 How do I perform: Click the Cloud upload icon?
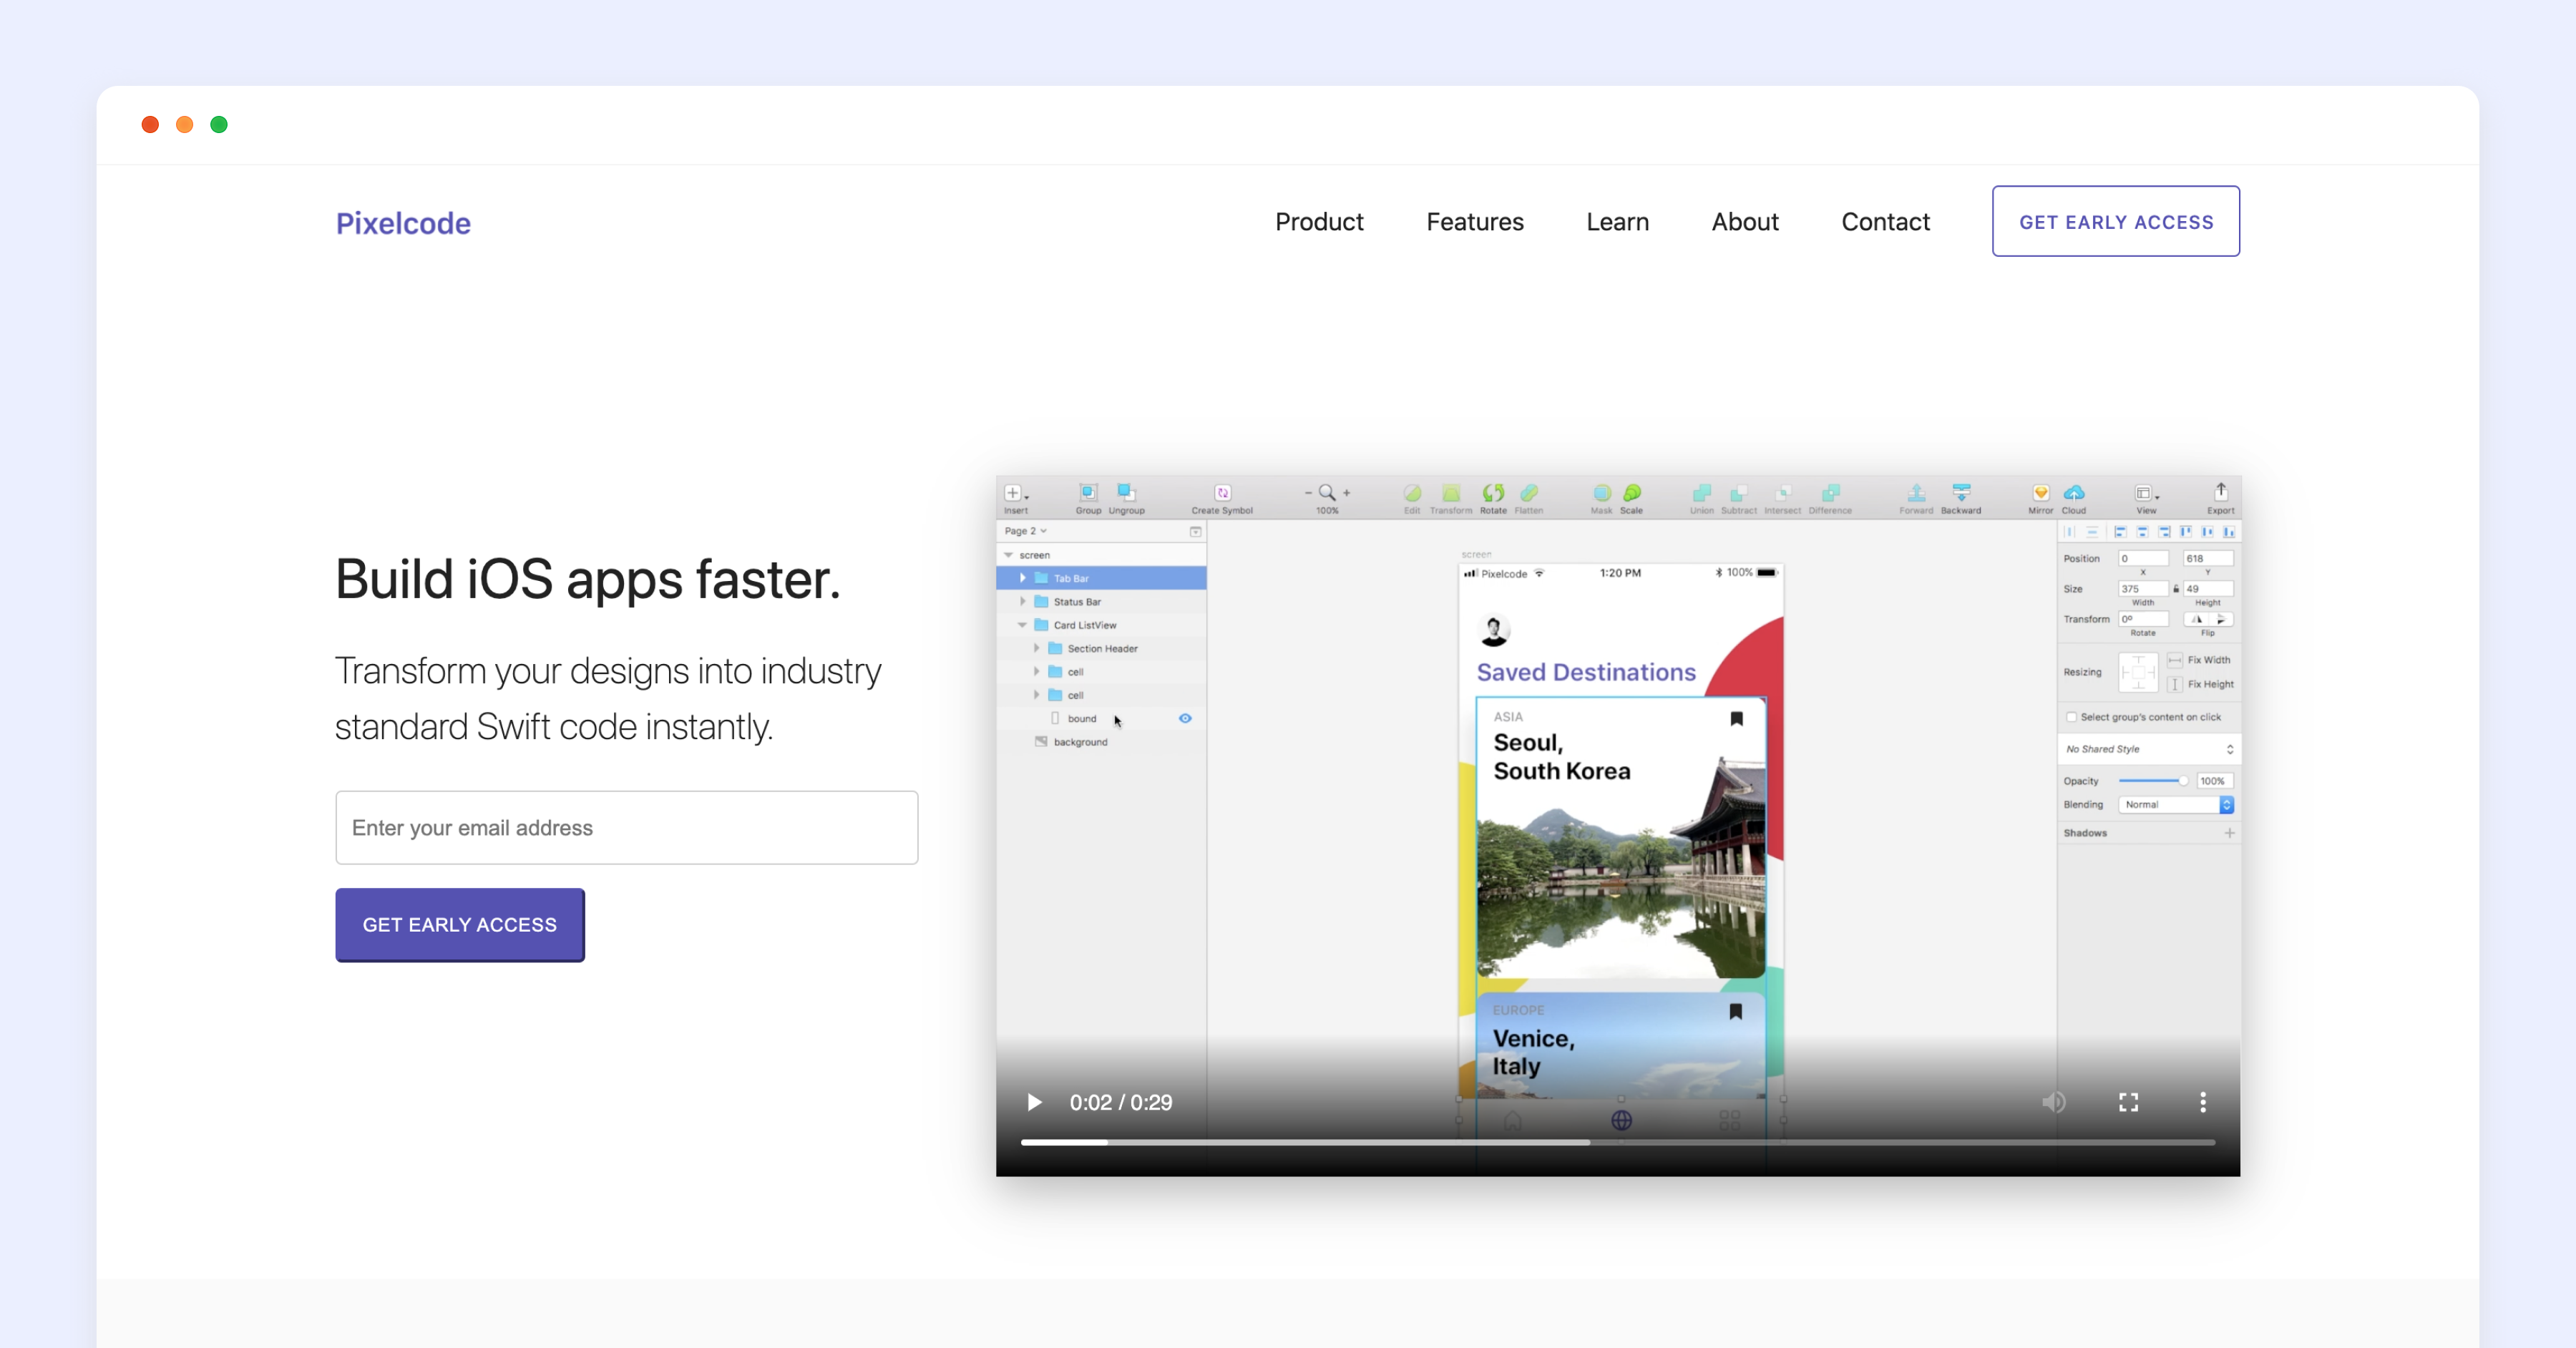[x=2074, y=493]
